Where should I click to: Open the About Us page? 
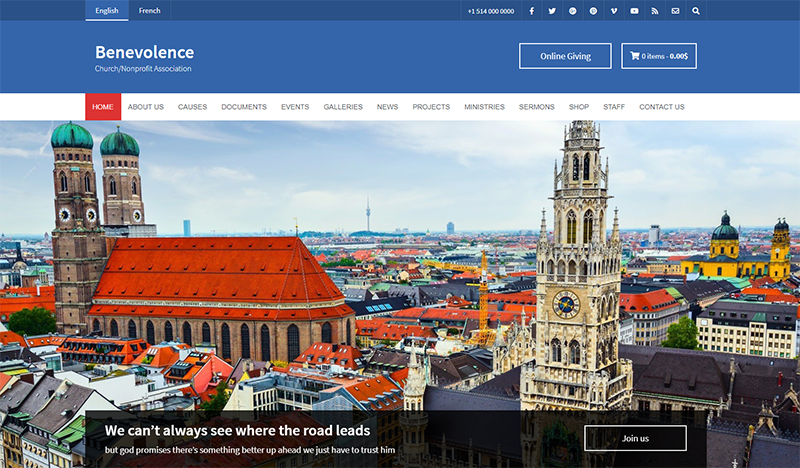pos(146,107)
